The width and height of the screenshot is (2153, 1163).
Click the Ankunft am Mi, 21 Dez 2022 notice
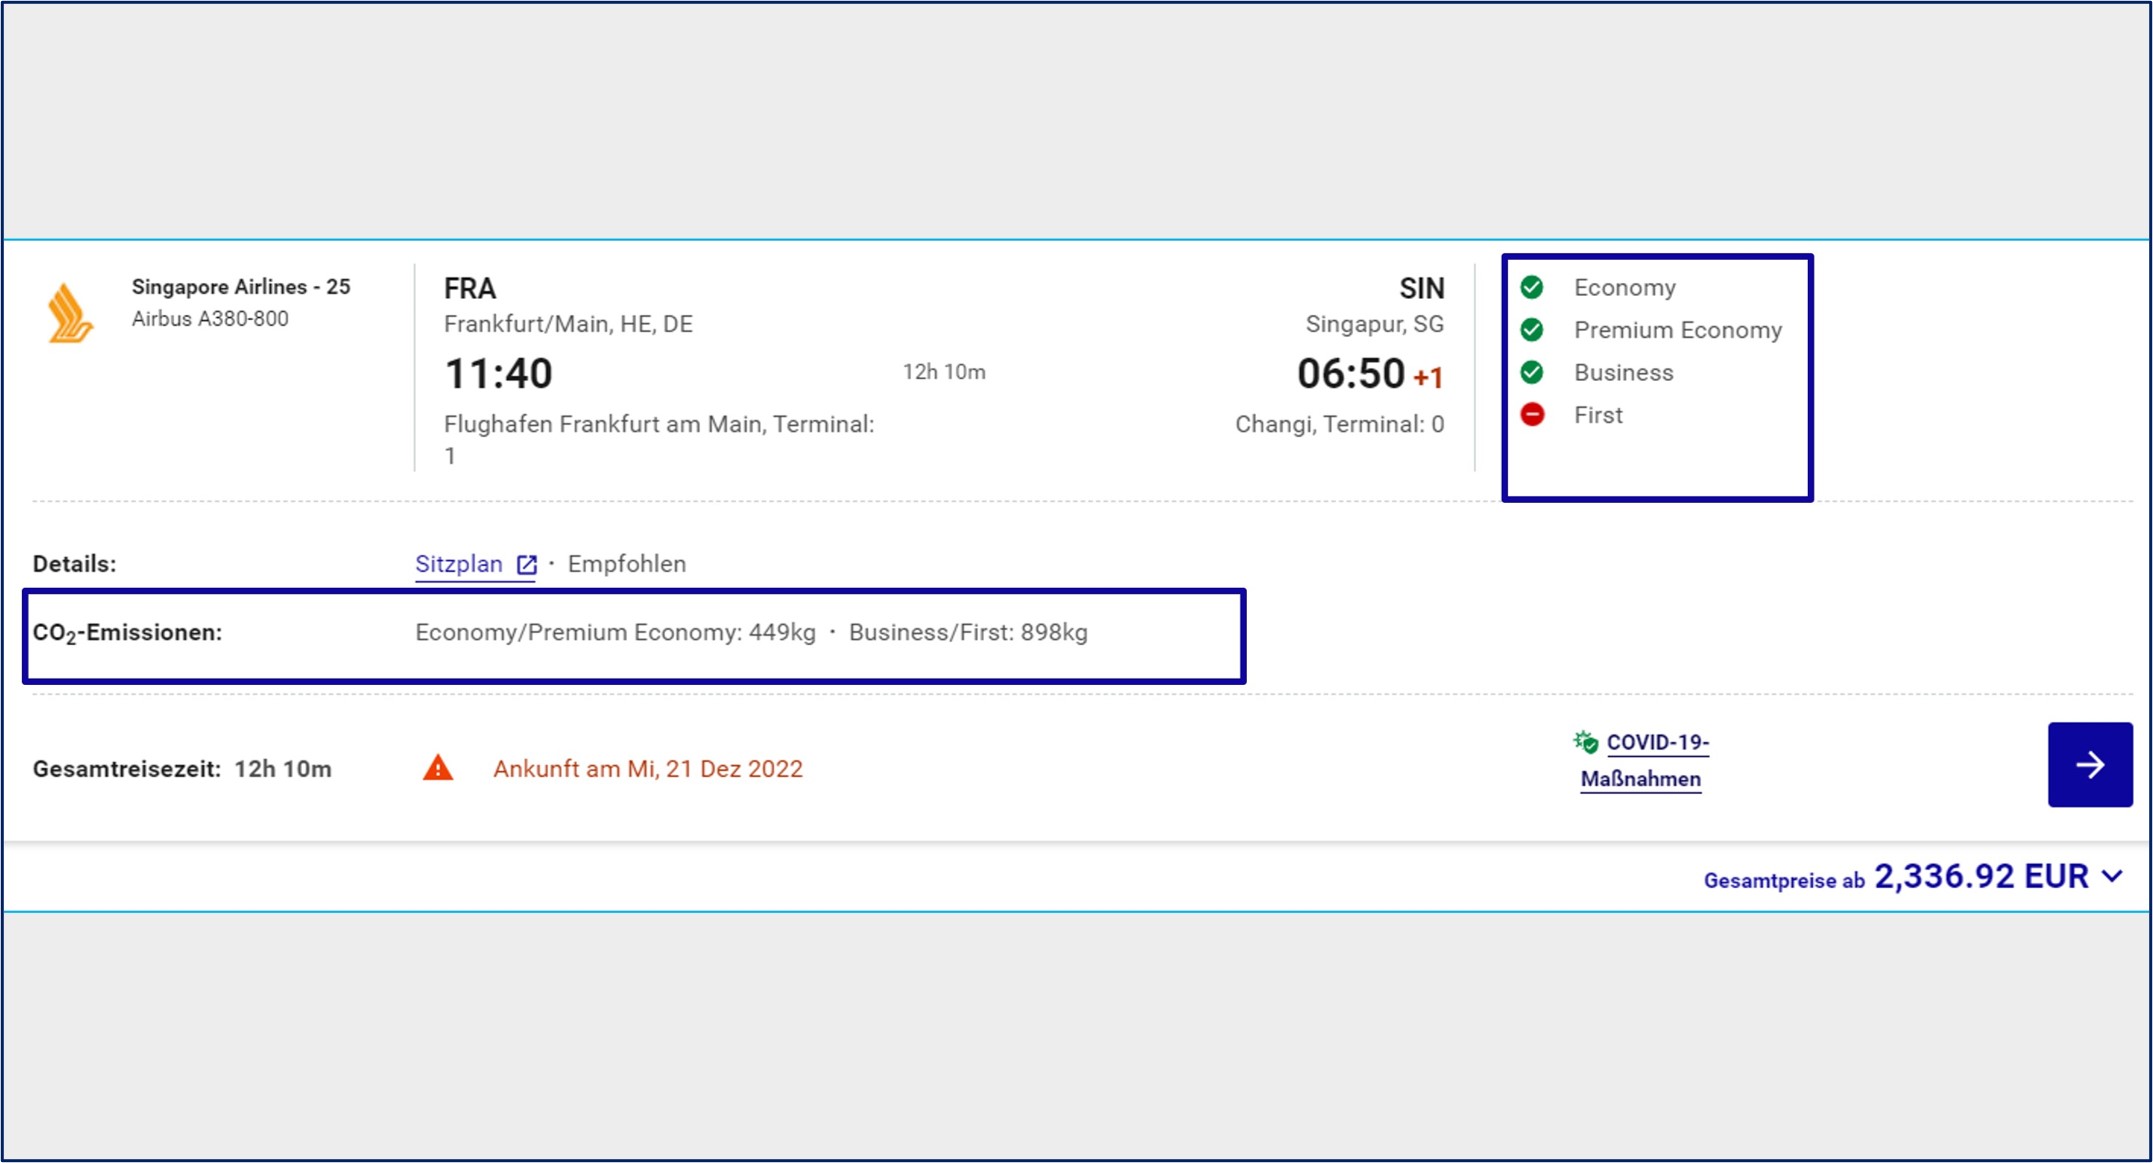coord(647,769)
